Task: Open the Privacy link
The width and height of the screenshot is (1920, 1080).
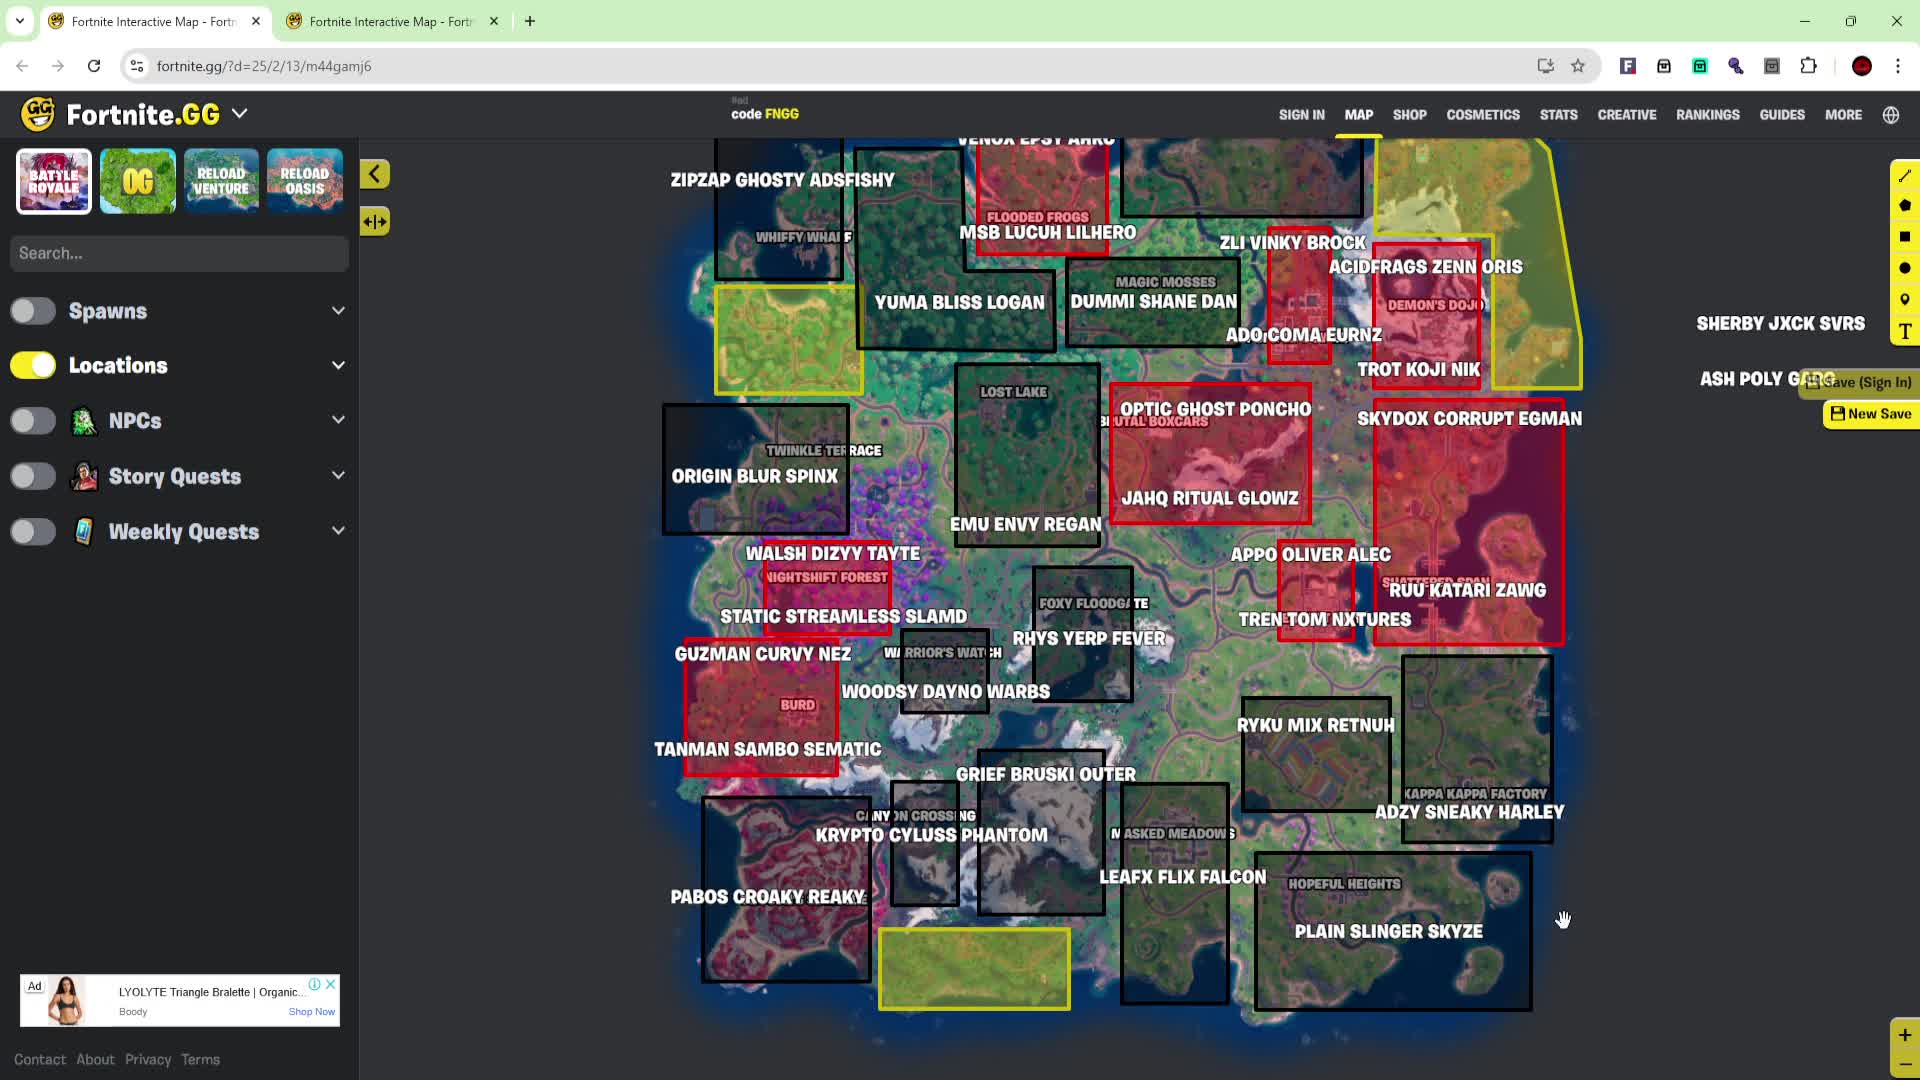Action: click(x=148, y=1059)
